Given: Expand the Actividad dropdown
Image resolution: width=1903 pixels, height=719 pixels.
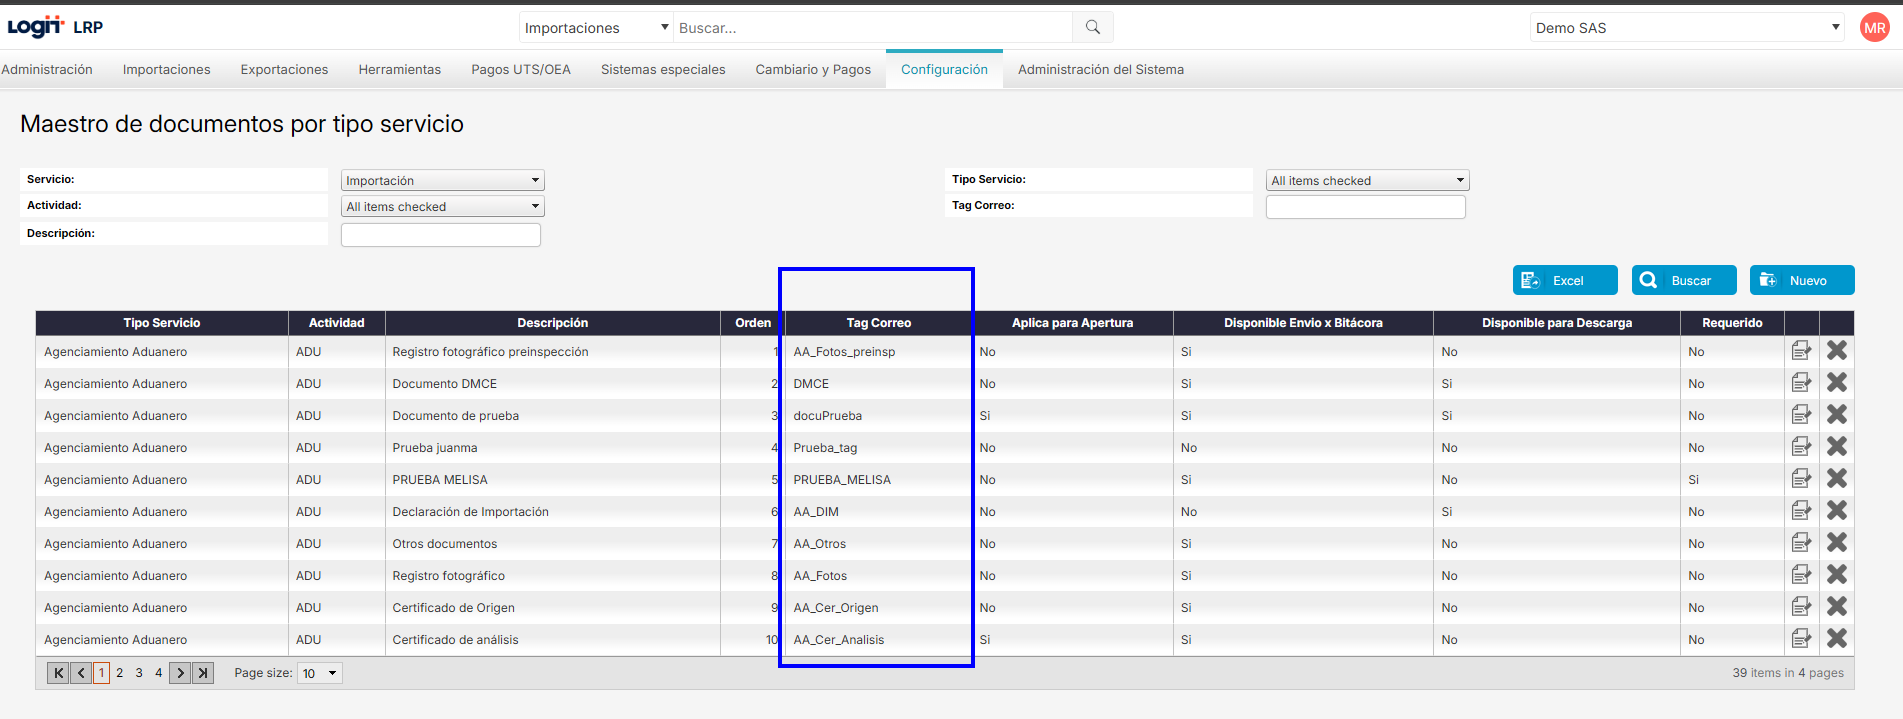Looking at the screenshot, I should [442, 207].
